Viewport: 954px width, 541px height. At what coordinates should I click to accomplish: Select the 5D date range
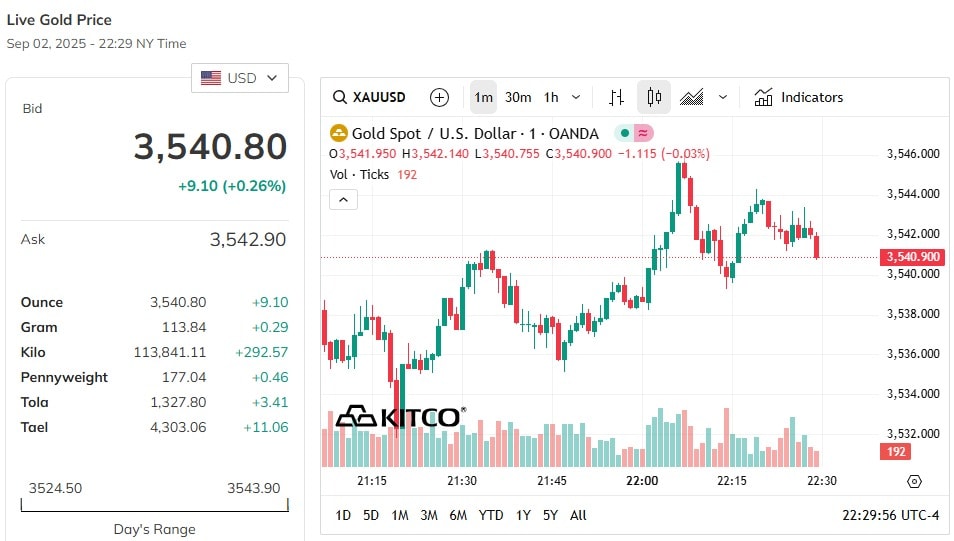tap(371, 515)
